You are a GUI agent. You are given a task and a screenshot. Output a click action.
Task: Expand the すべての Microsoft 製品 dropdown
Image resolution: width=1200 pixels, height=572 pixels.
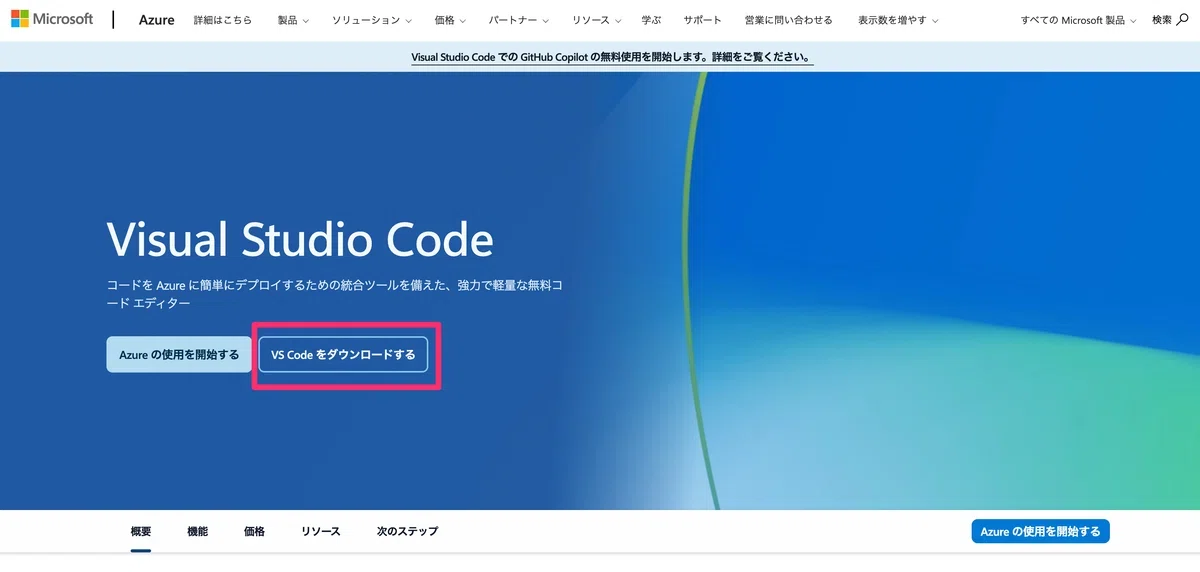click(x=1079, y=20)
